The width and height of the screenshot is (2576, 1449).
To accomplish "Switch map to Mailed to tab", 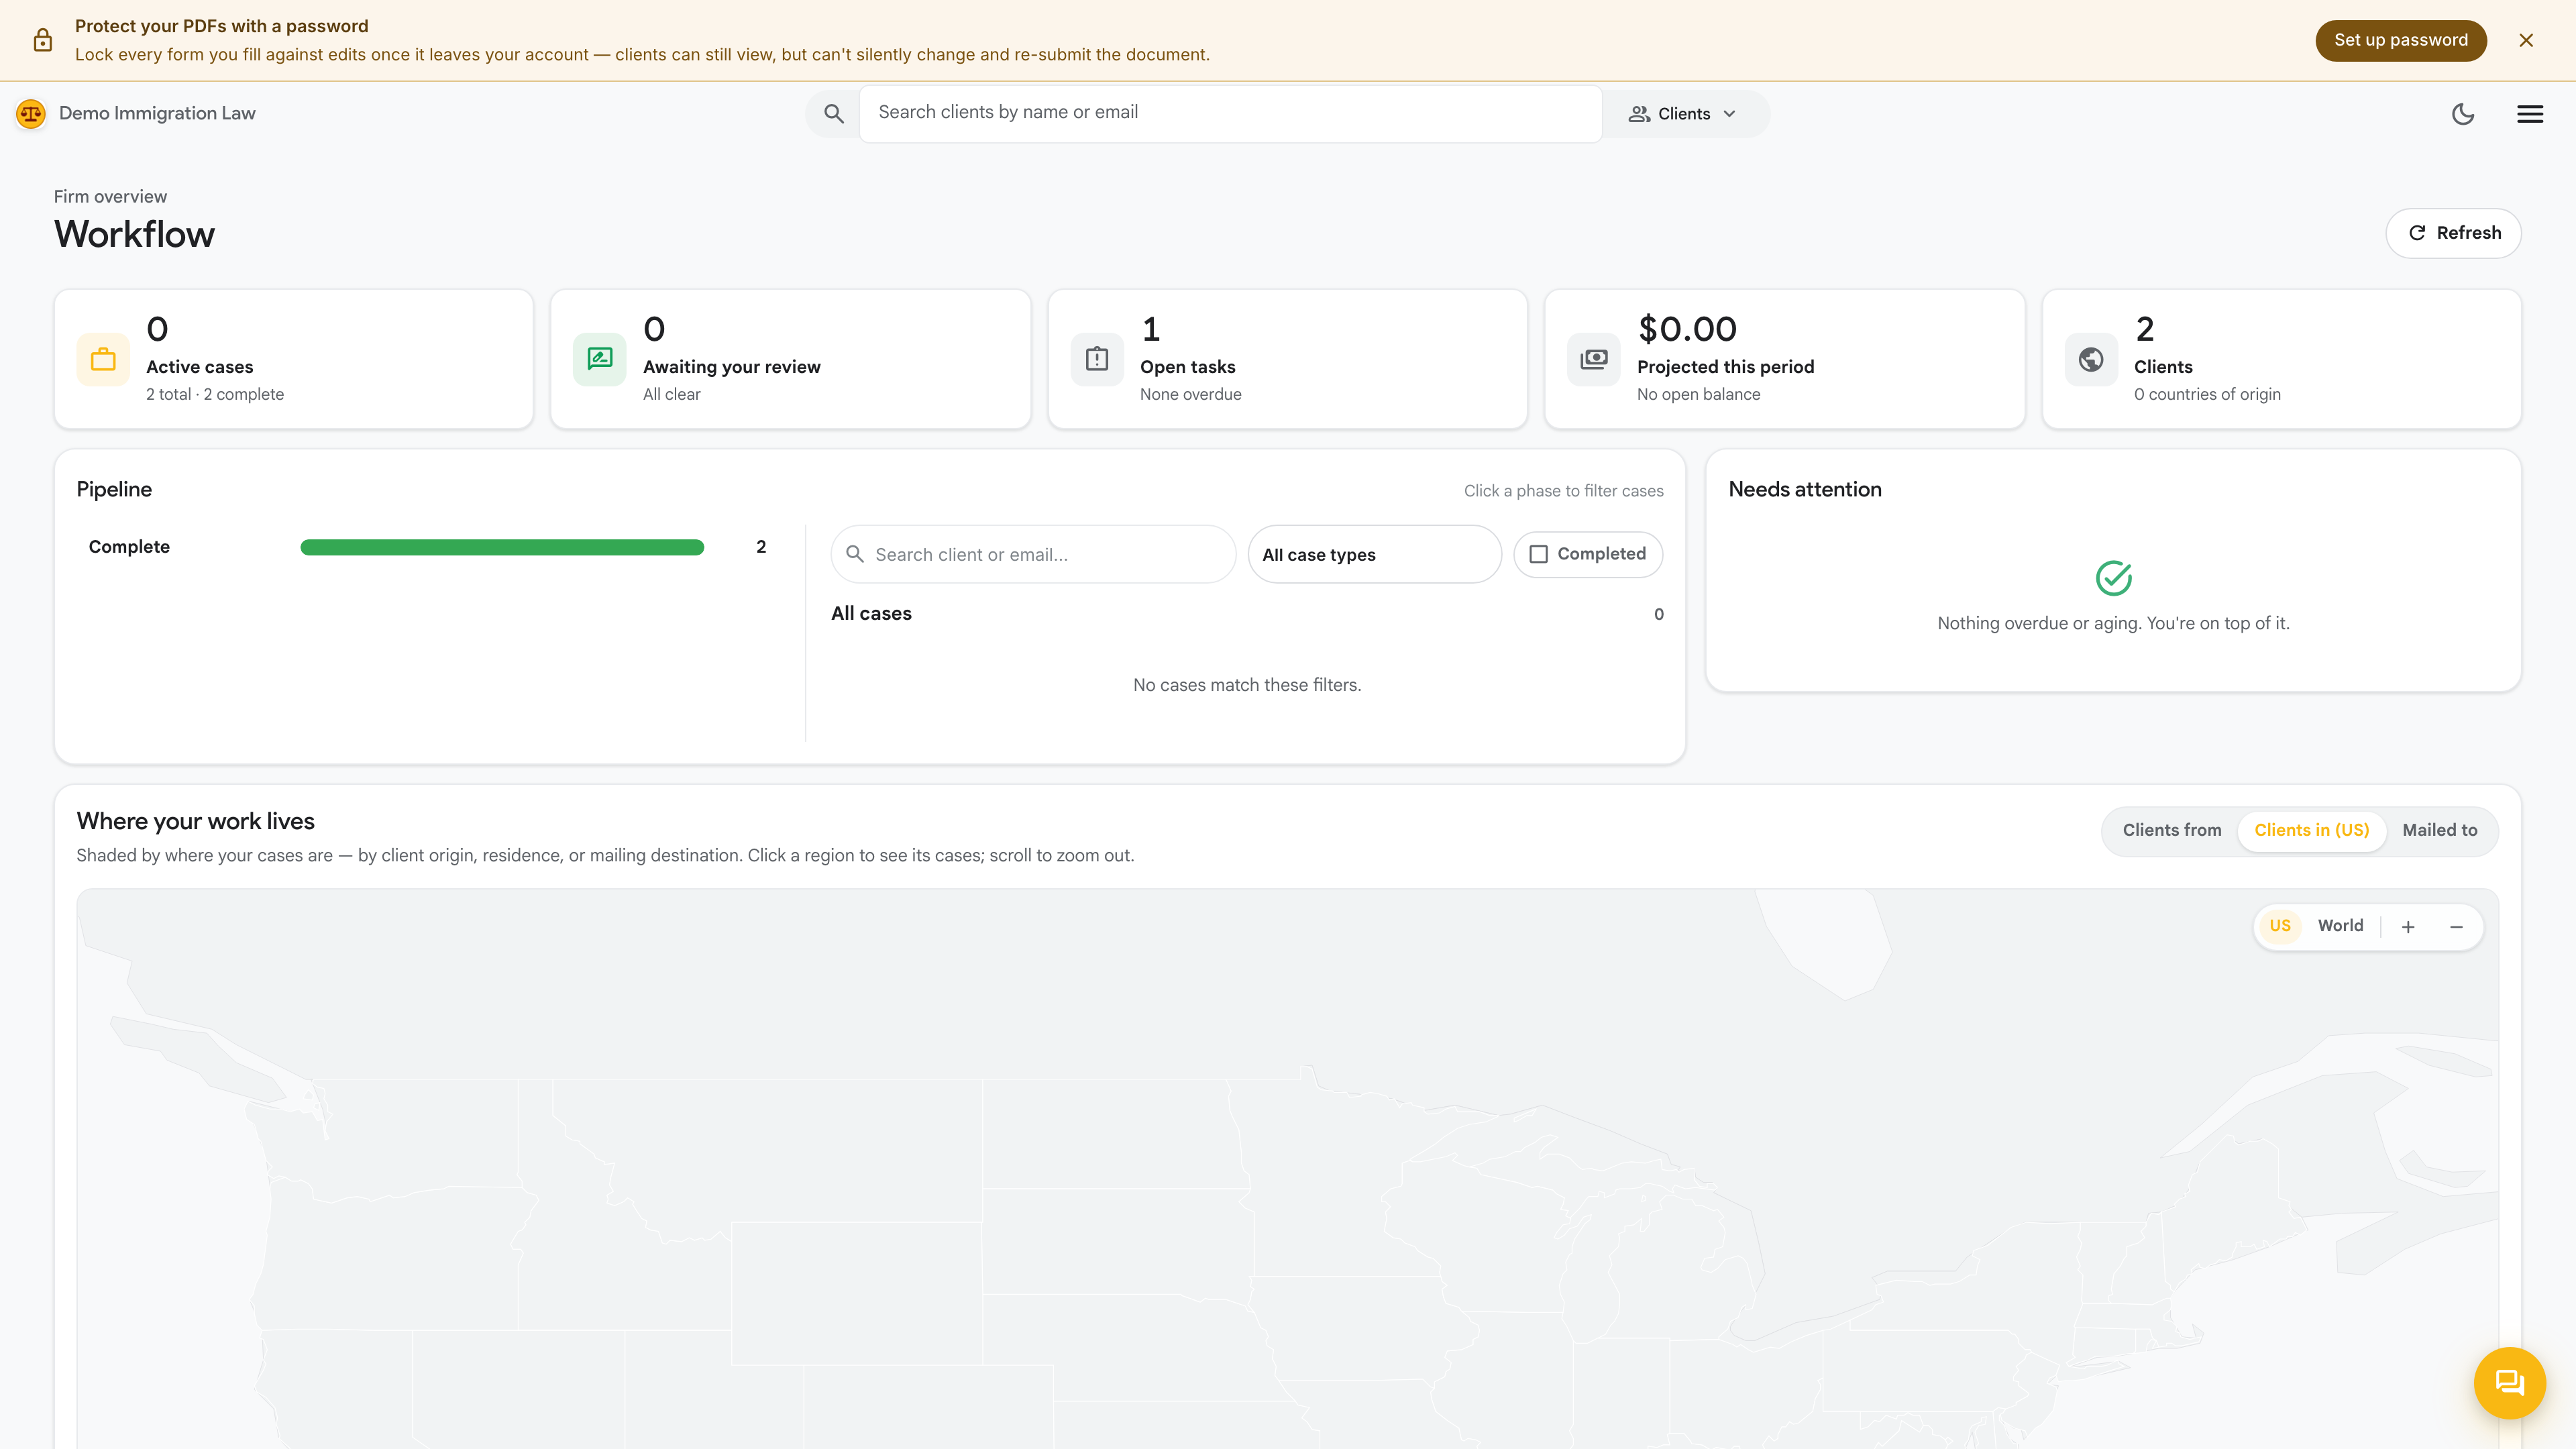I will tap(2440, 830).
